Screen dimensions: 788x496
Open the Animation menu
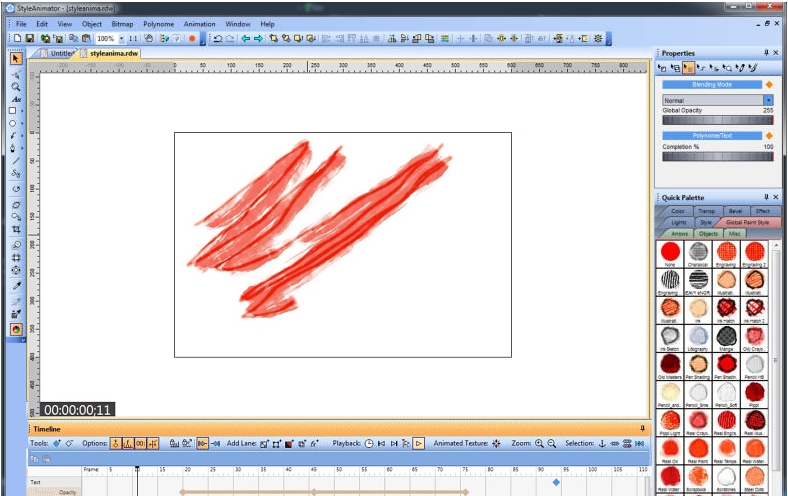point(199,24)
